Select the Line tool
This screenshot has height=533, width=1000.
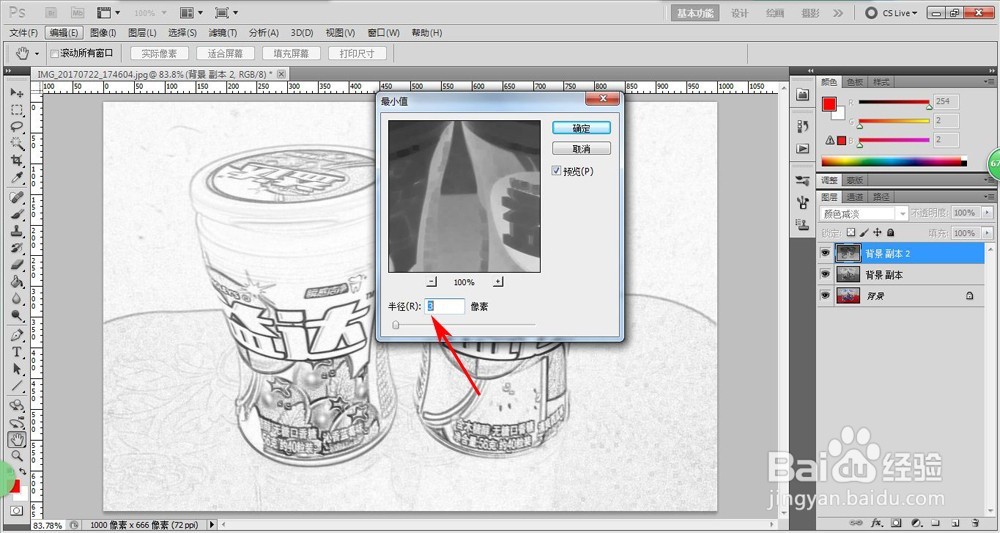17,386
